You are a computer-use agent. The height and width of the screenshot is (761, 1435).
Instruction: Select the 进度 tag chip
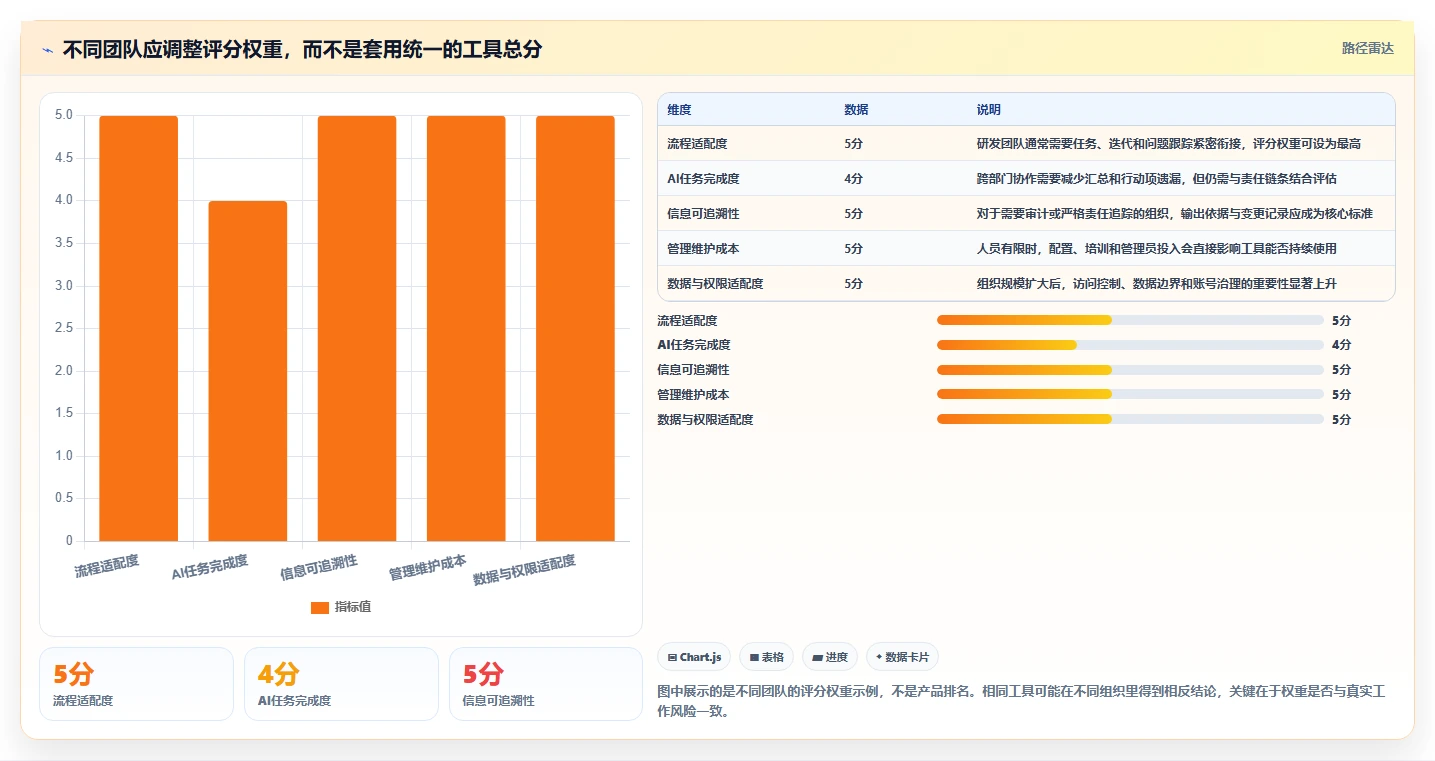[830, 657]
